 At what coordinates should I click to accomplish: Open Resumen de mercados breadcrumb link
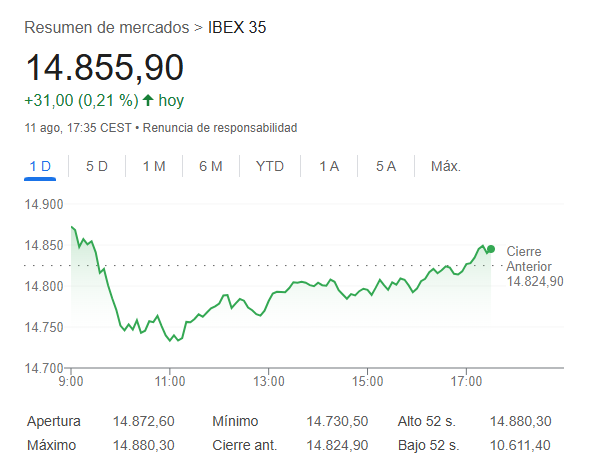(107, 26)
